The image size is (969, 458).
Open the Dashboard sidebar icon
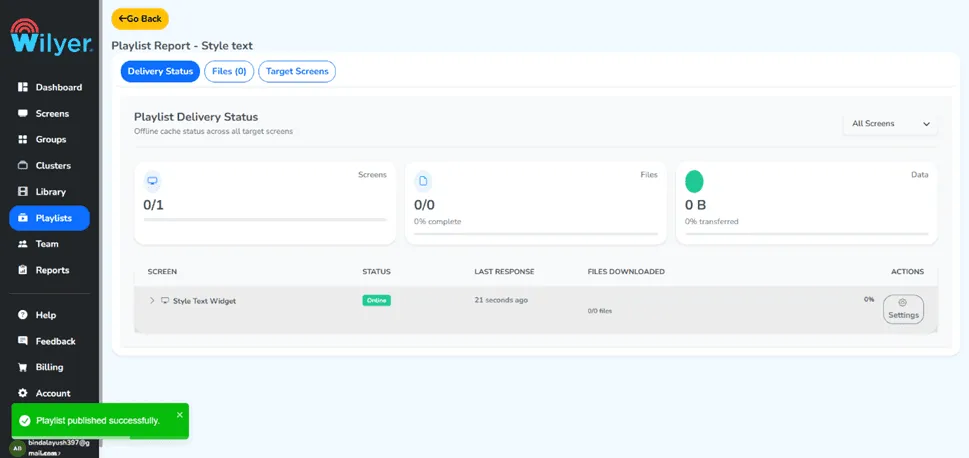[x=23, y=87]
